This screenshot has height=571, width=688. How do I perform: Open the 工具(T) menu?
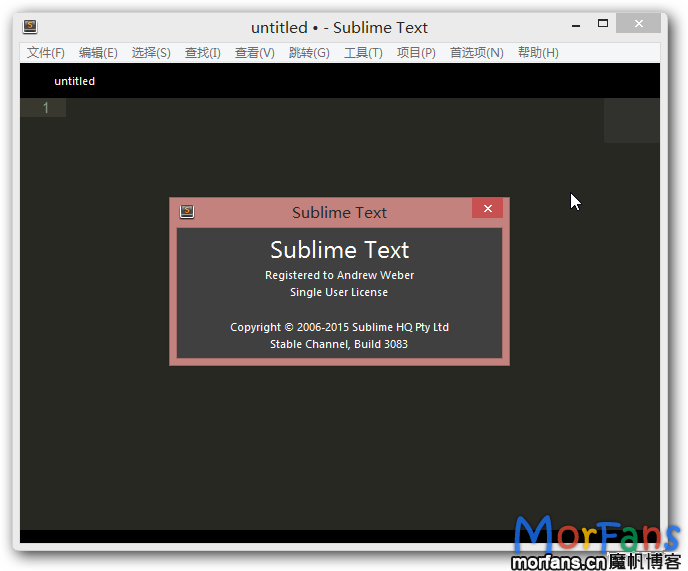pos(363,53)
